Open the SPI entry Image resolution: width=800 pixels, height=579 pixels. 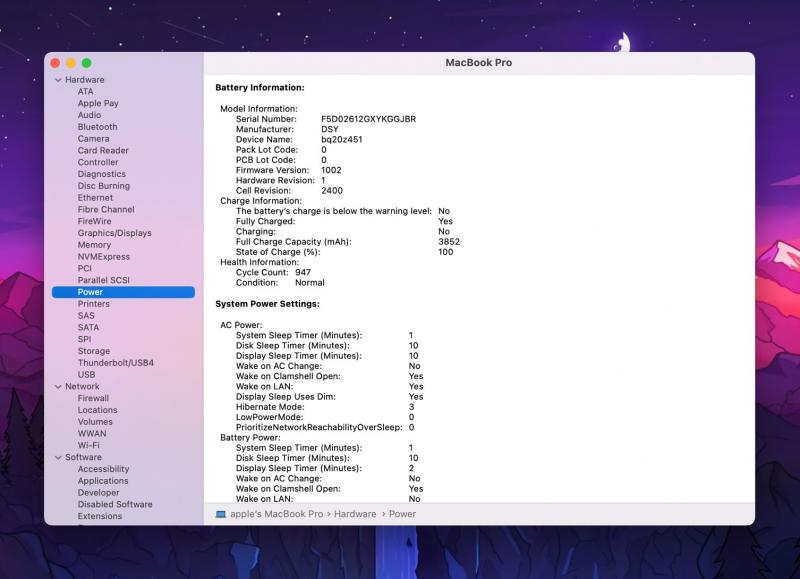[x=85, y=339]
